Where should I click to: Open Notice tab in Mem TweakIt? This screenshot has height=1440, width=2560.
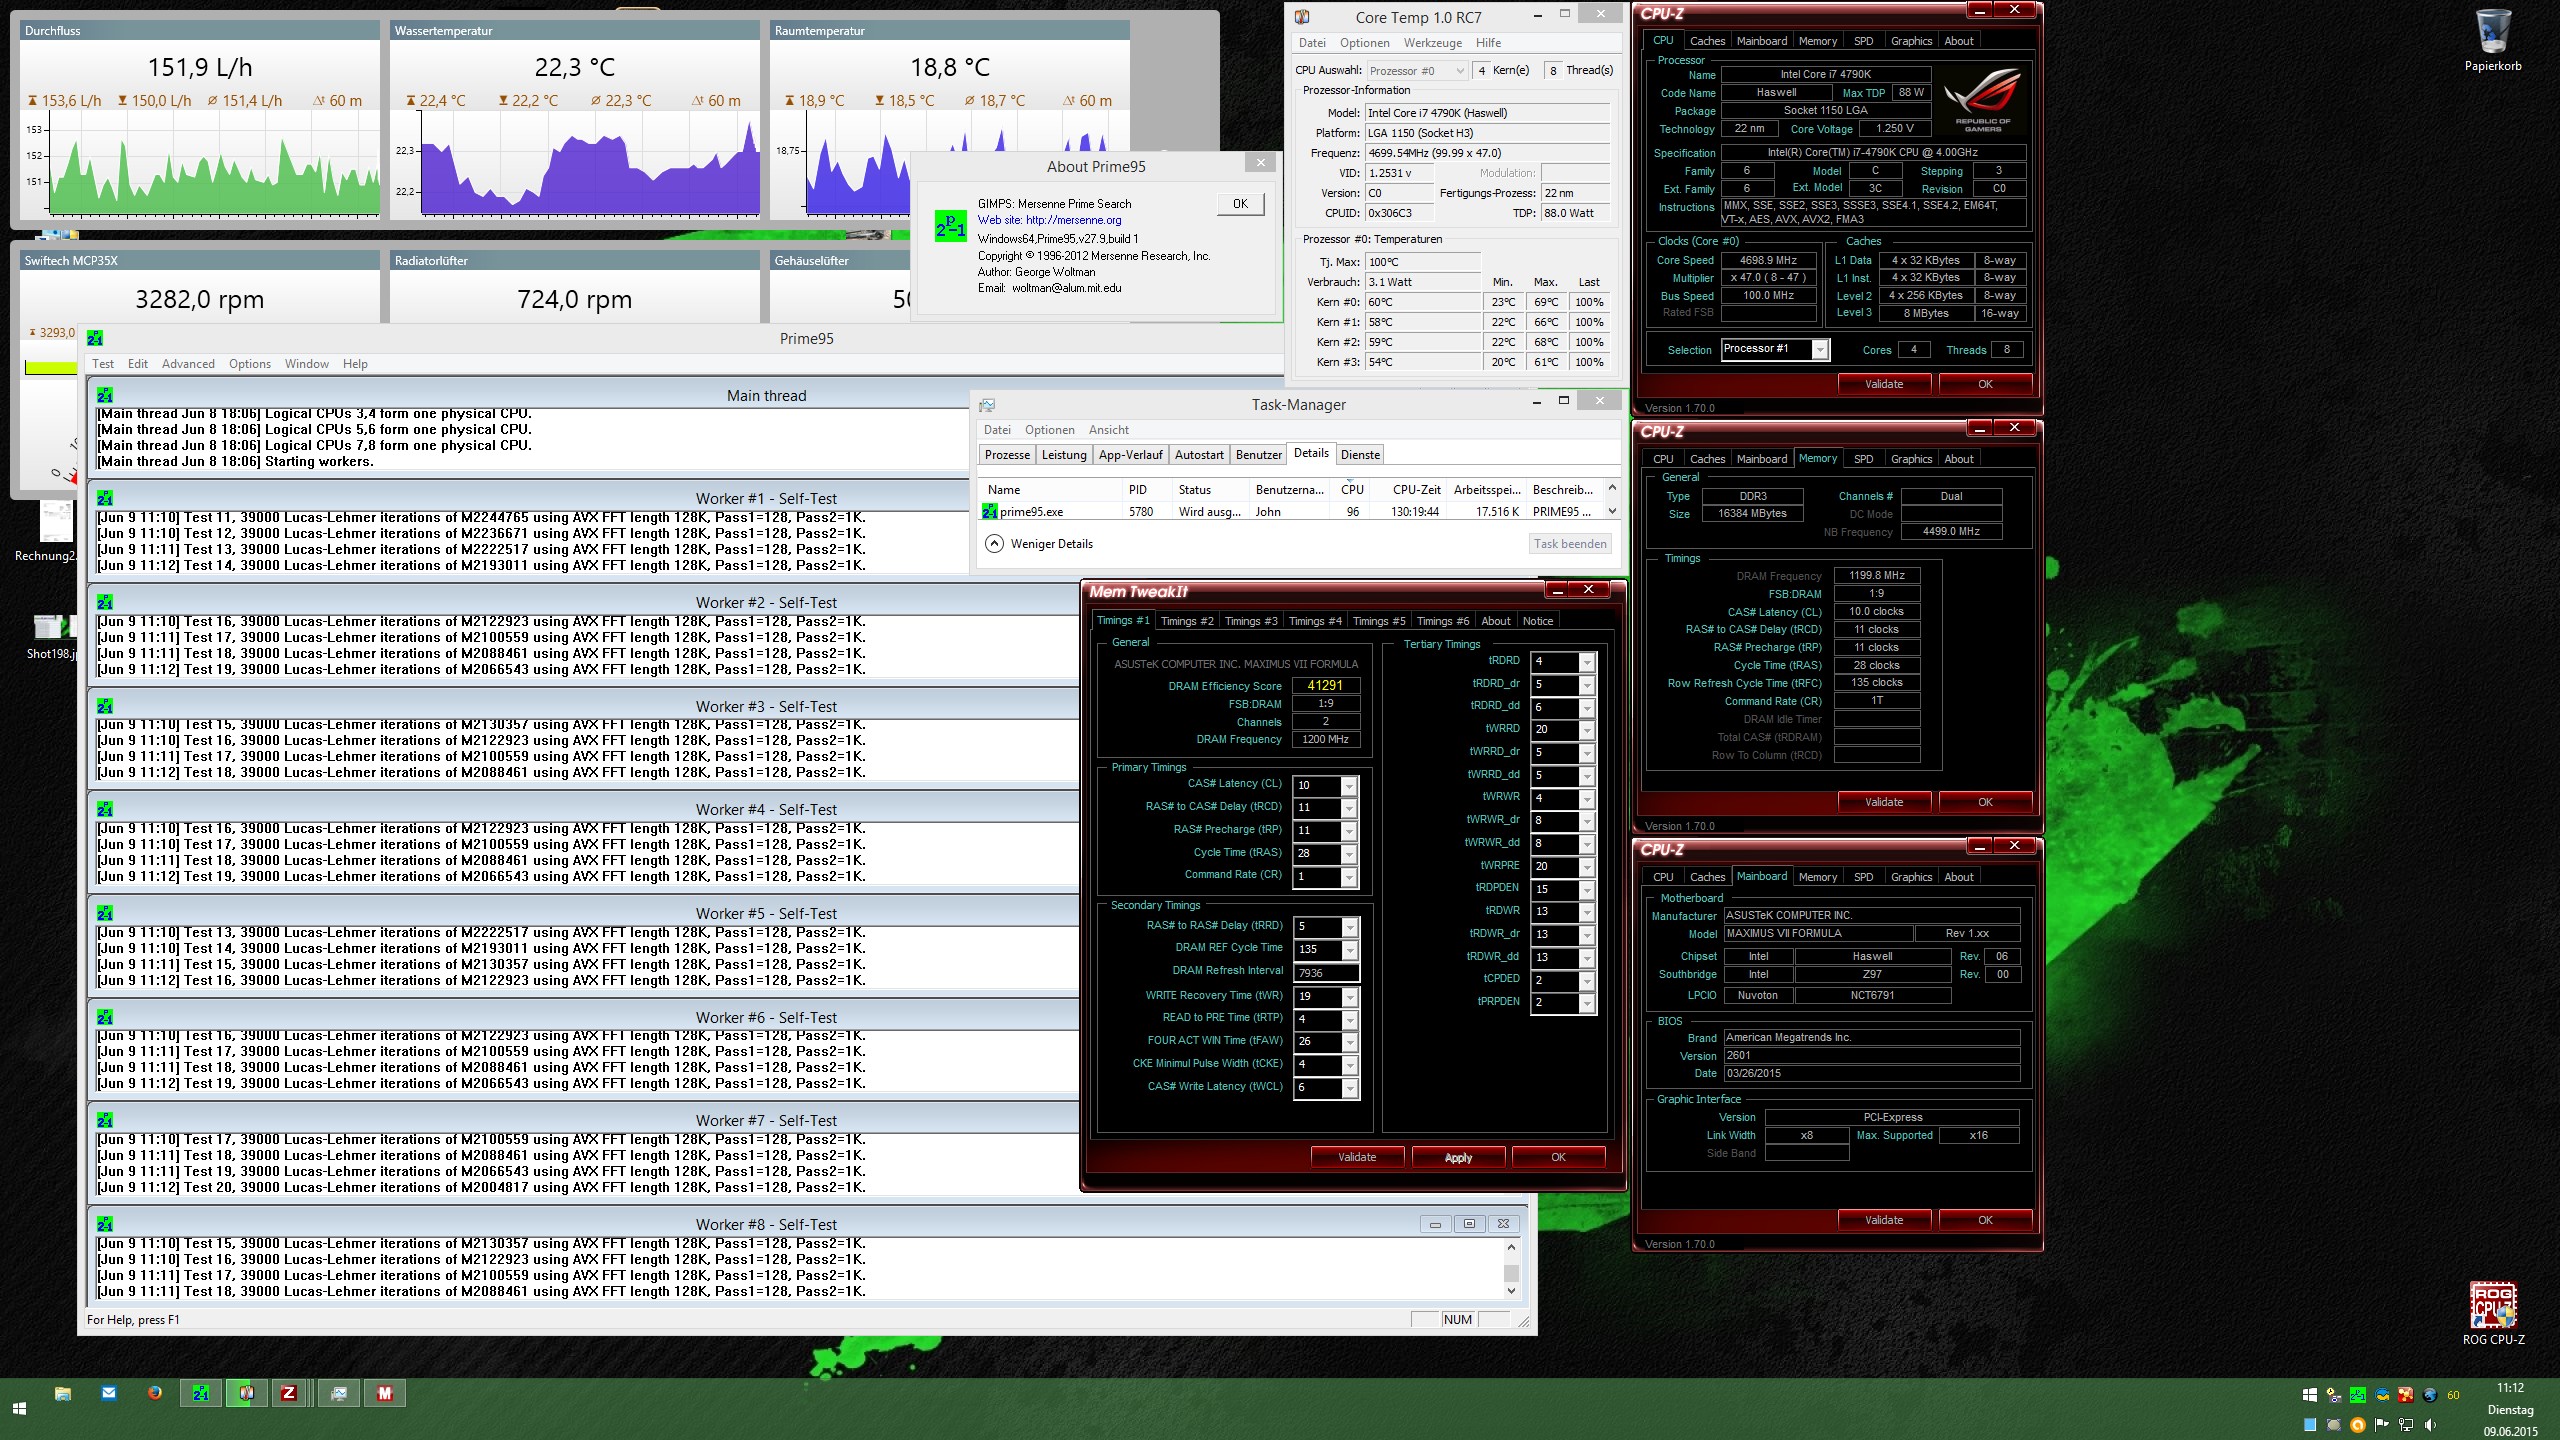[1538, 621]
